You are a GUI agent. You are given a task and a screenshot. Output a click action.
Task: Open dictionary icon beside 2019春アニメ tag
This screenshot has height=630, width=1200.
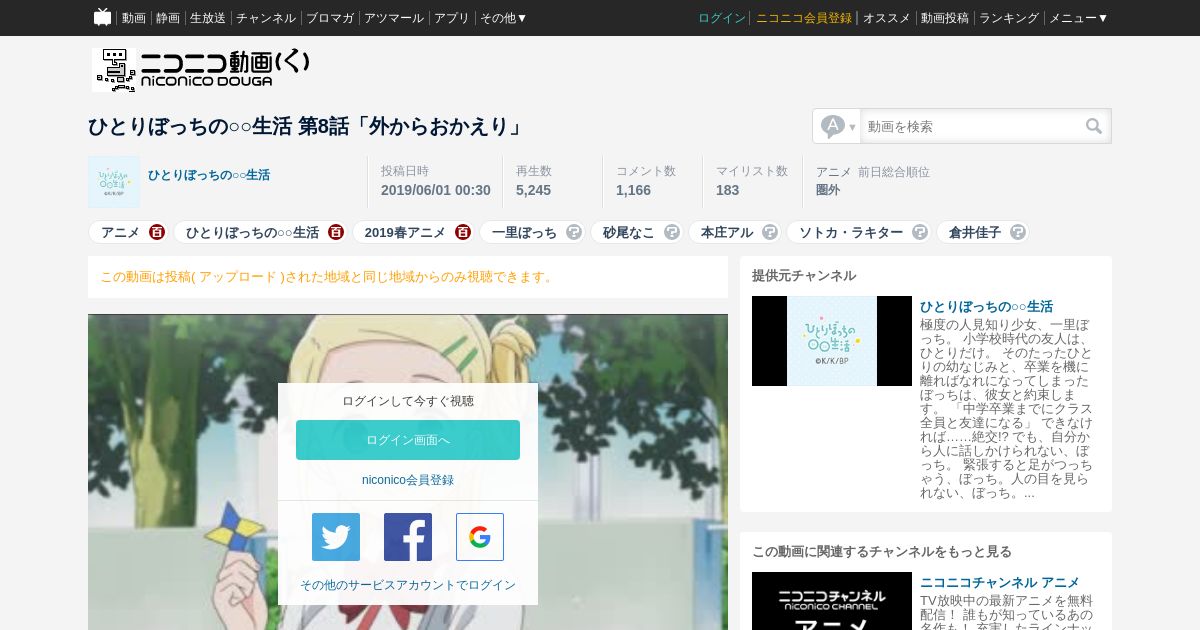tap(463, 232)
